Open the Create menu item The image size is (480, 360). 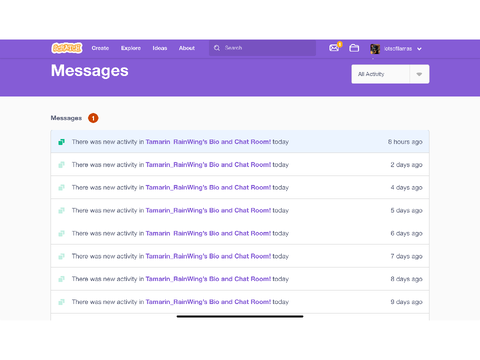pyautogui.click(x=100, y=48)
